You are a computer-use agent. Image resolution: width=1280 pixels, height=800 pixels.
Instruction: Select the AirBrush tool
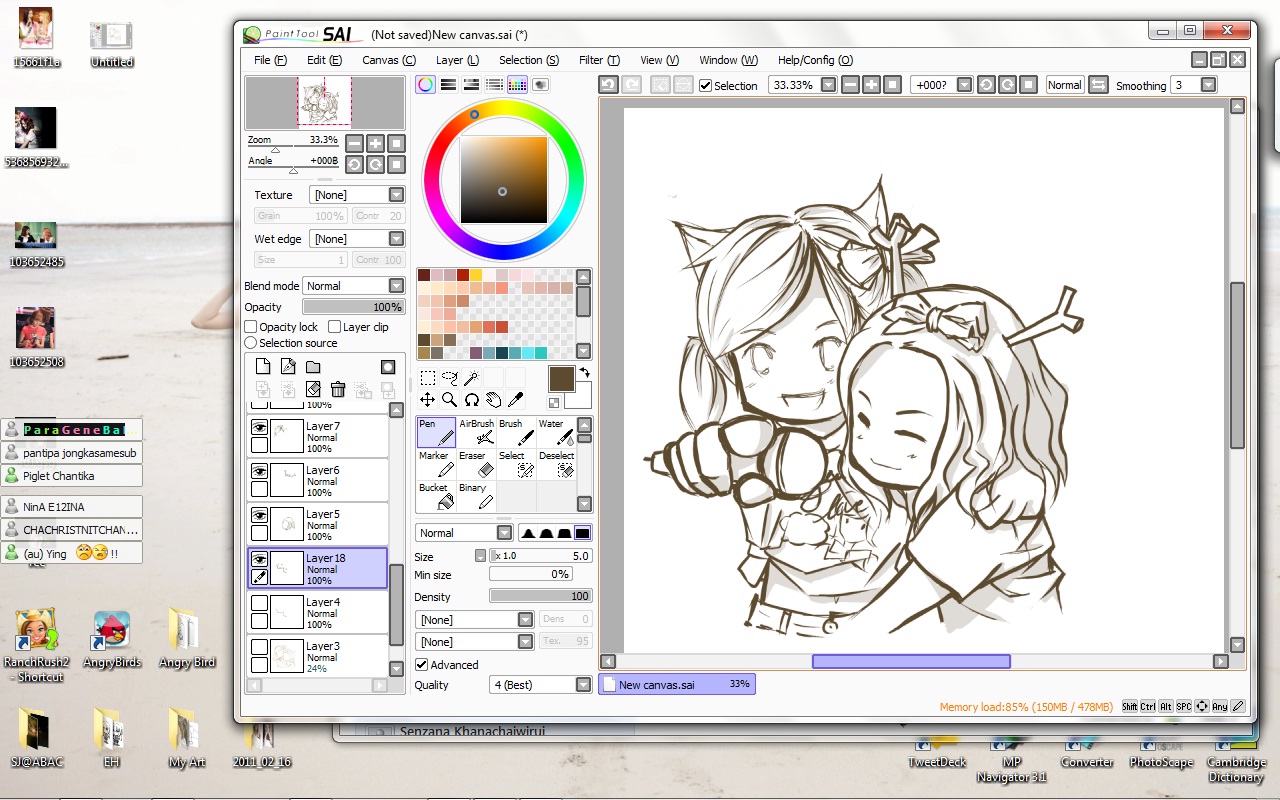(x=476, y=432)
